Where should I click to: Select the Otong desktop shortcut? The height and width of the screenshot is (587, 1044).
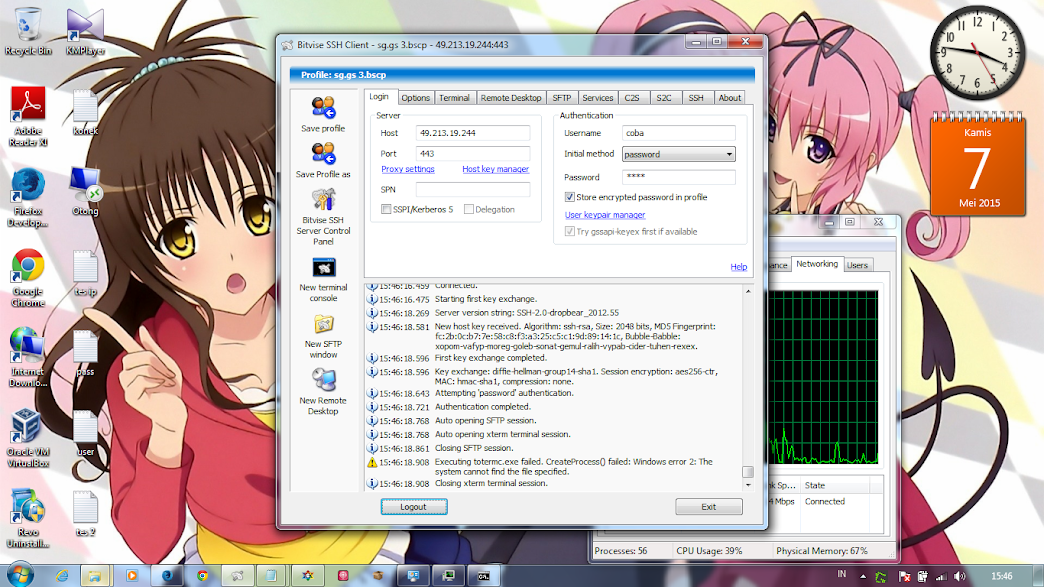[85, 192]
